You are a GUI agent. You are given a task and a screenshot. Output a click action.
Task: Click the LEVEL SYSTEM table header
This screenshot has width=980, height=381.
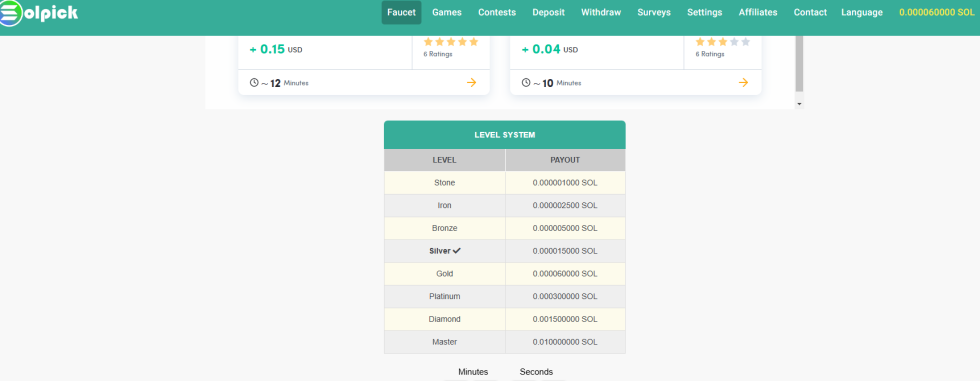click(504, 135)
